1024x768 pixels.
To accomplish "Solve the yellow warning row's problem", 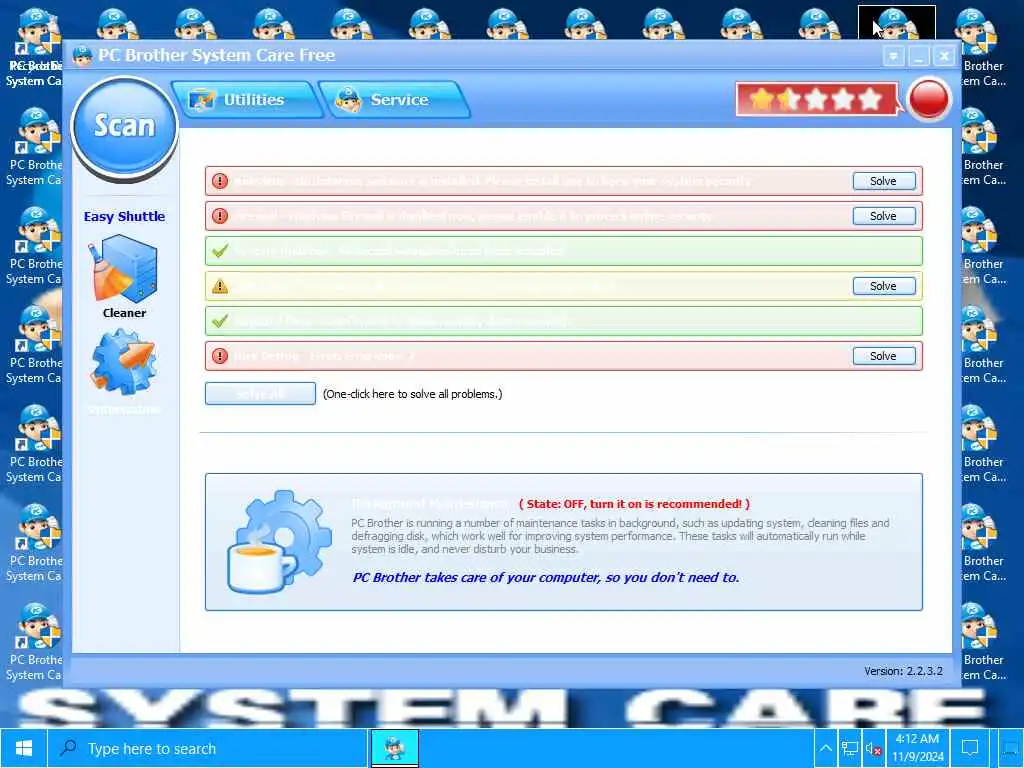I will tap(884, 285).
